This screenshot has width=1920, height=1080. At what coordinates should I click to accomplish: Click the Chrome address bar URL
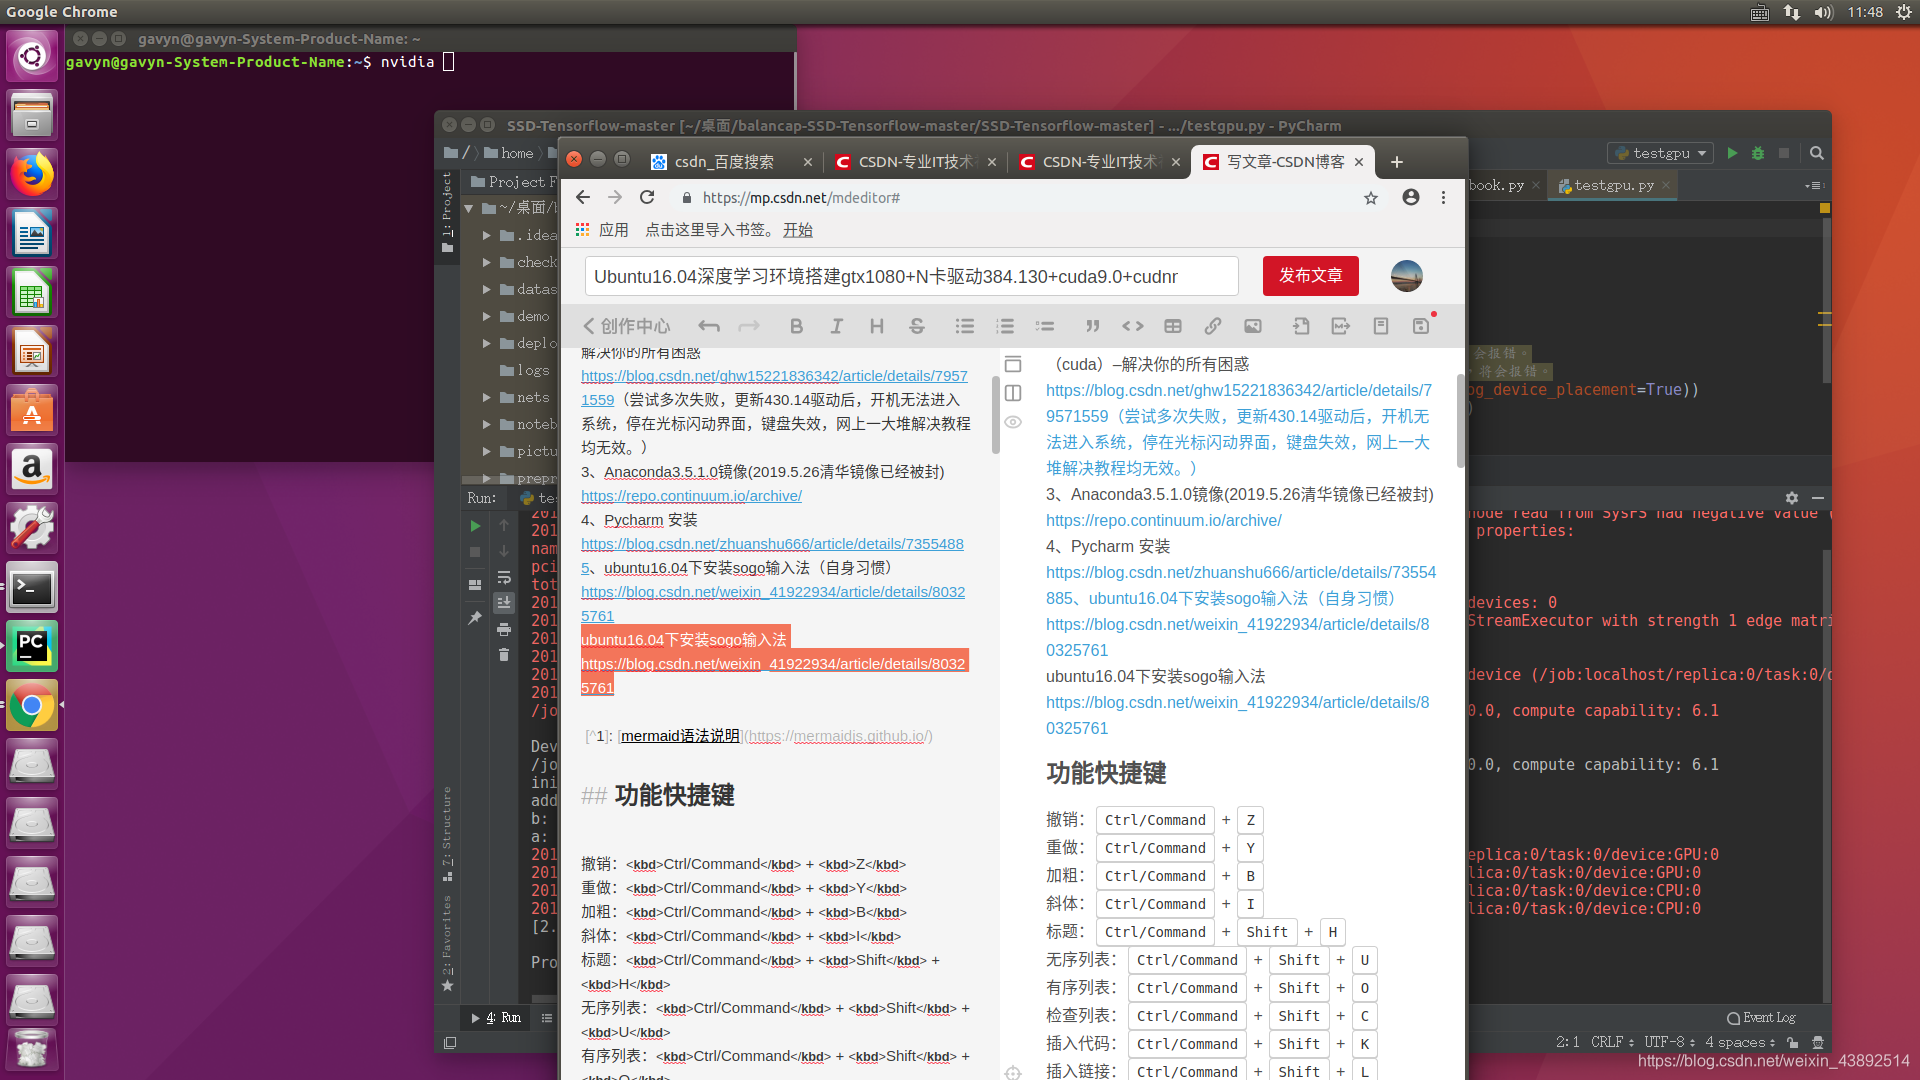tap(801, 198)
